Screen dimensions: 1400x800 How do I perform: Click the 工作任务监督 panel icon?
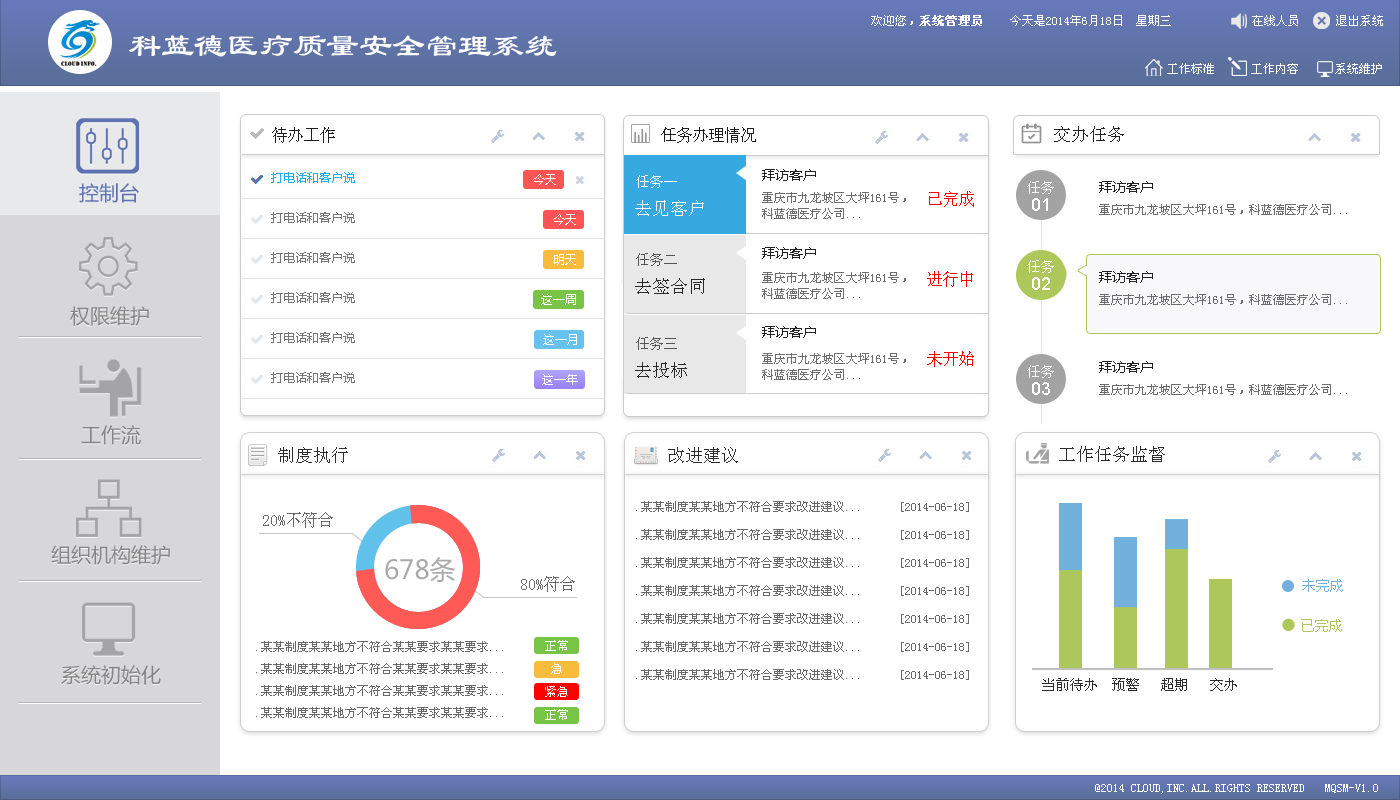pyautogui.click(x=1038, y=454)
